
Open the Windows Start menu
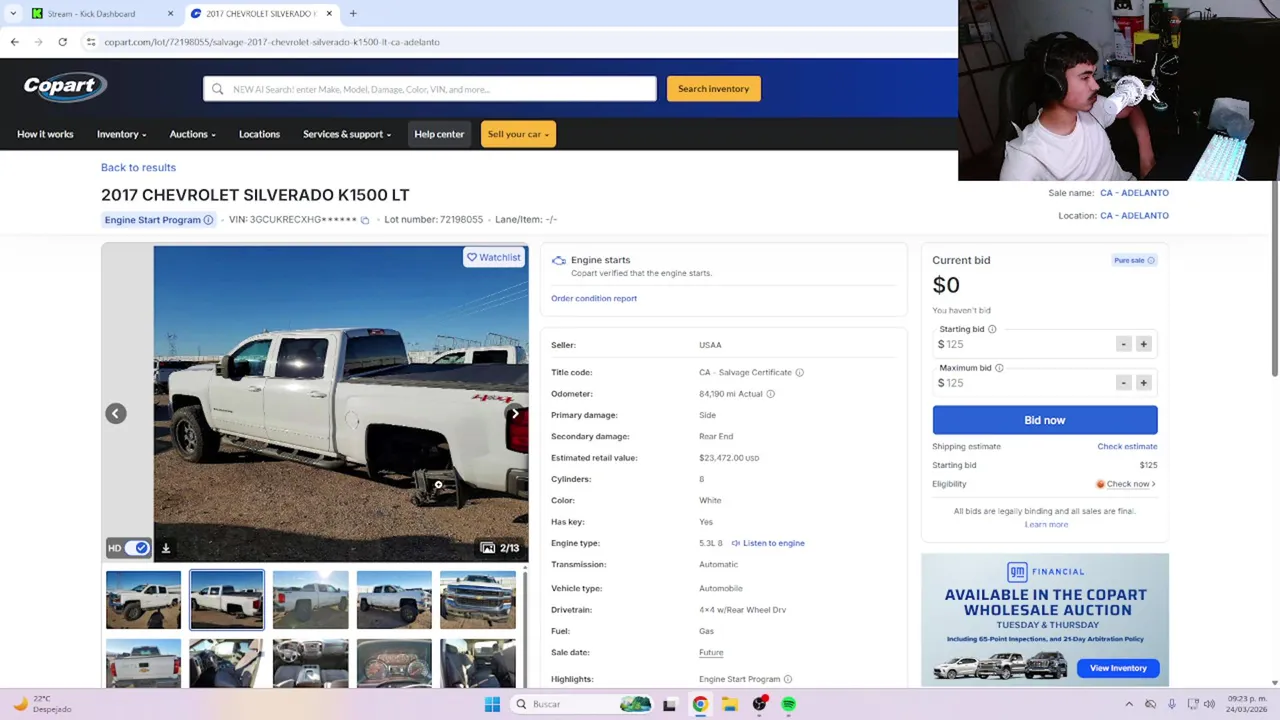pos(492,704)
